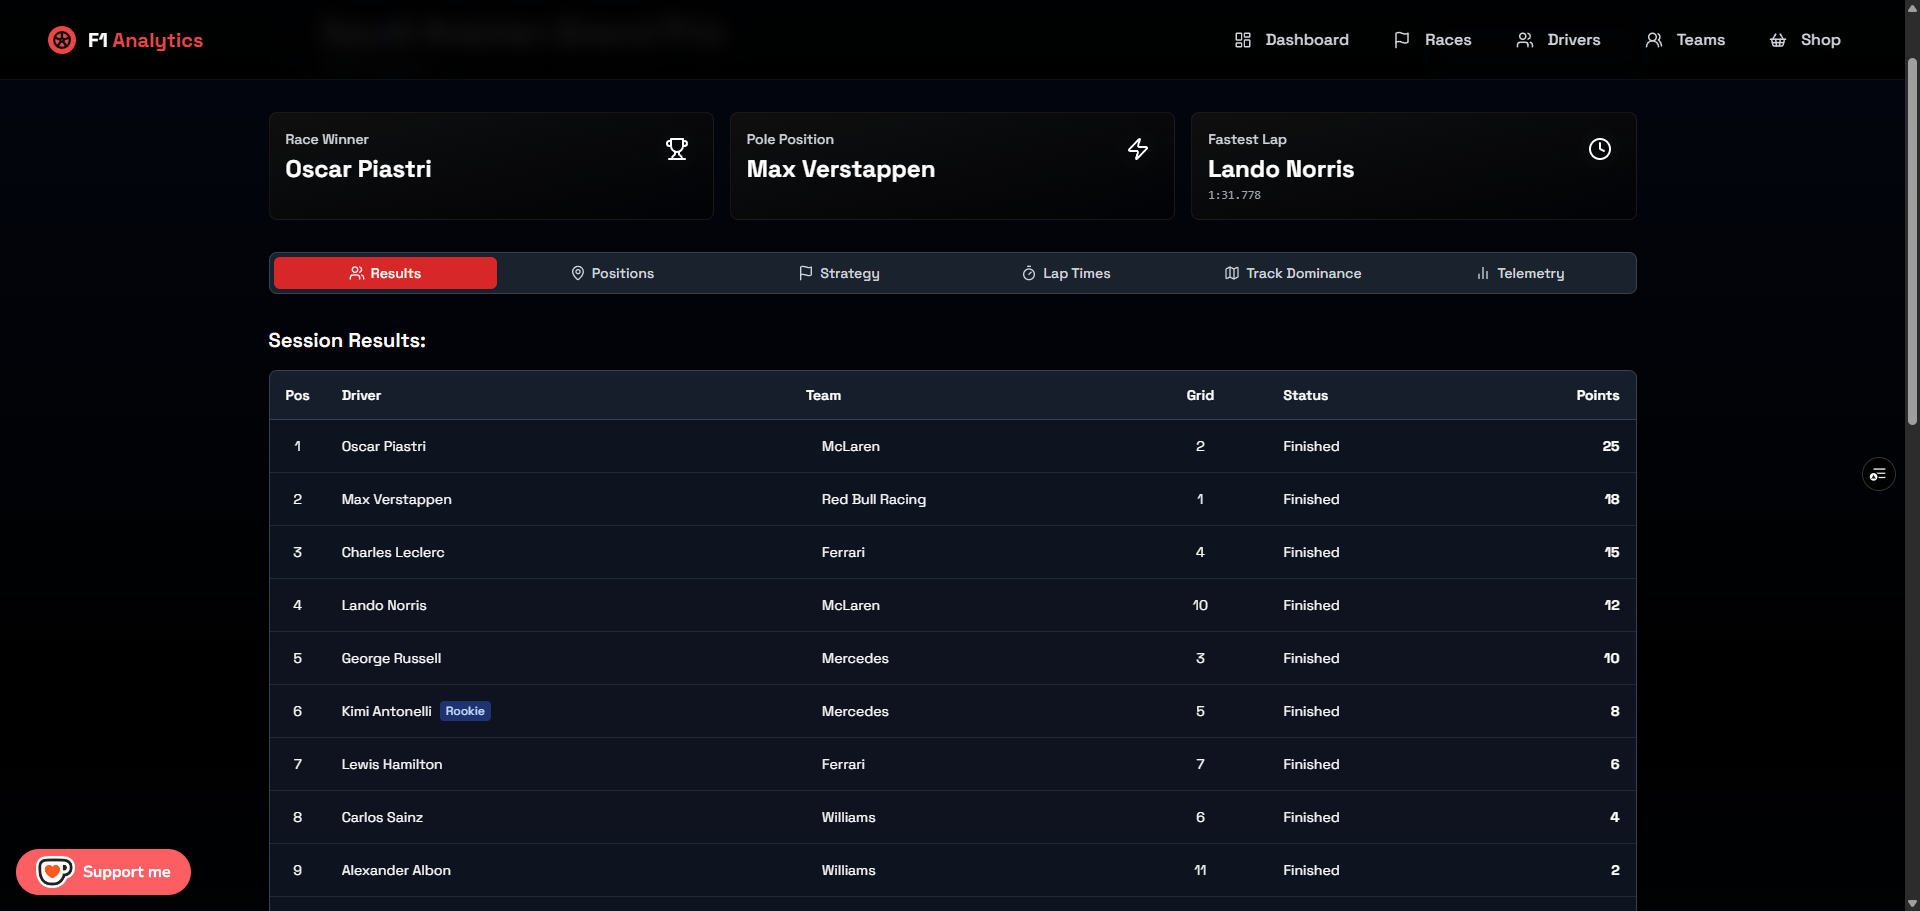Select Alexander Albon driver name
Viewport: 1920px width, 911px height.
[x=396, y=870]
